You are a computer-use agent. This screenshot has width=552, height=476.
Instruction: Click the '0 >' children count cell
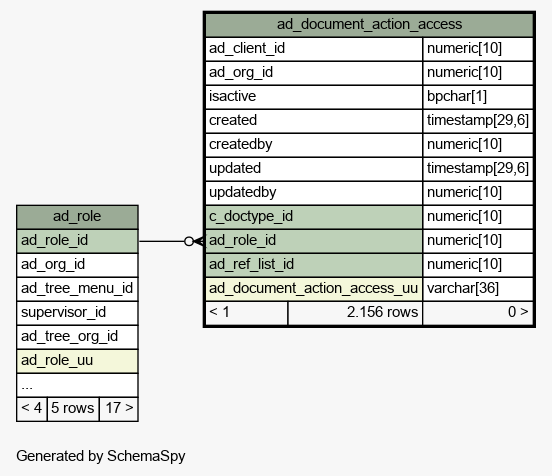[478, 313]
